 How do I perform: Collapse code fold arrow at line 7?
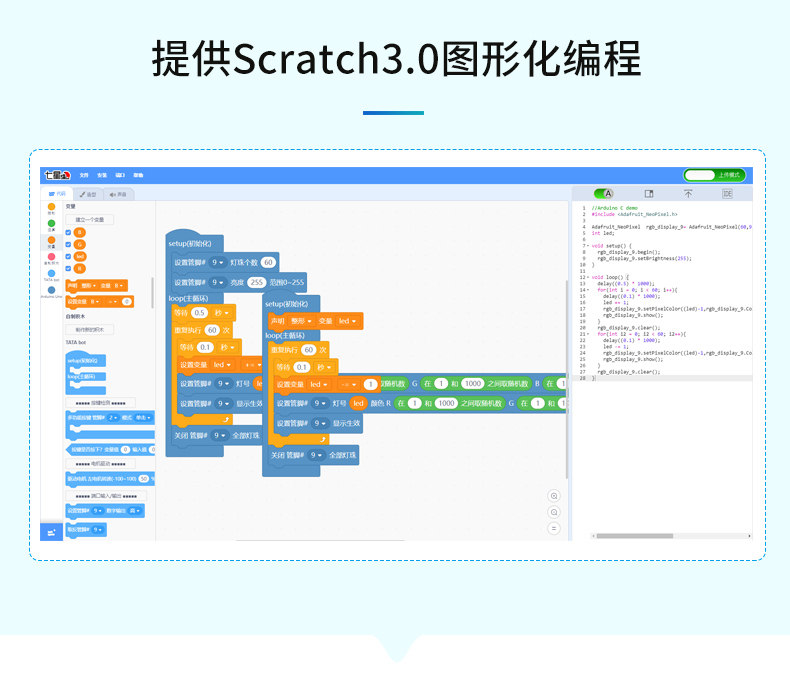[x=588, y=246]
